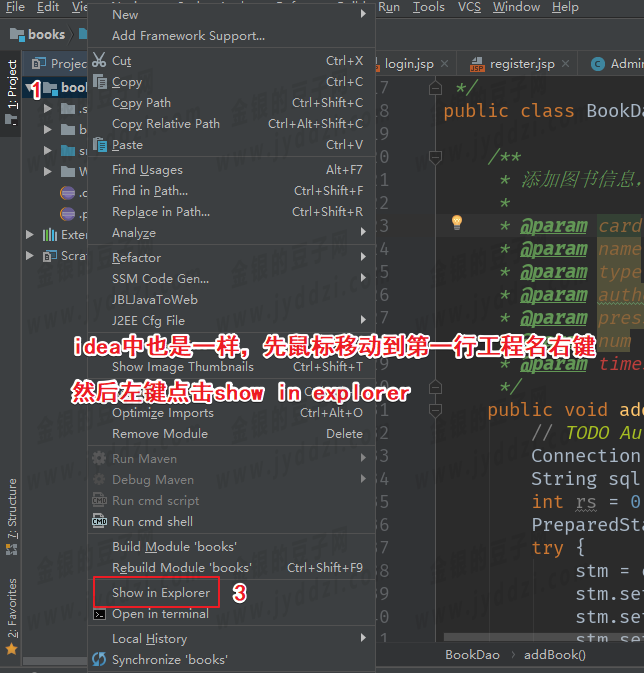Open the Run menu
644x673 pixels.
[389, 7]
